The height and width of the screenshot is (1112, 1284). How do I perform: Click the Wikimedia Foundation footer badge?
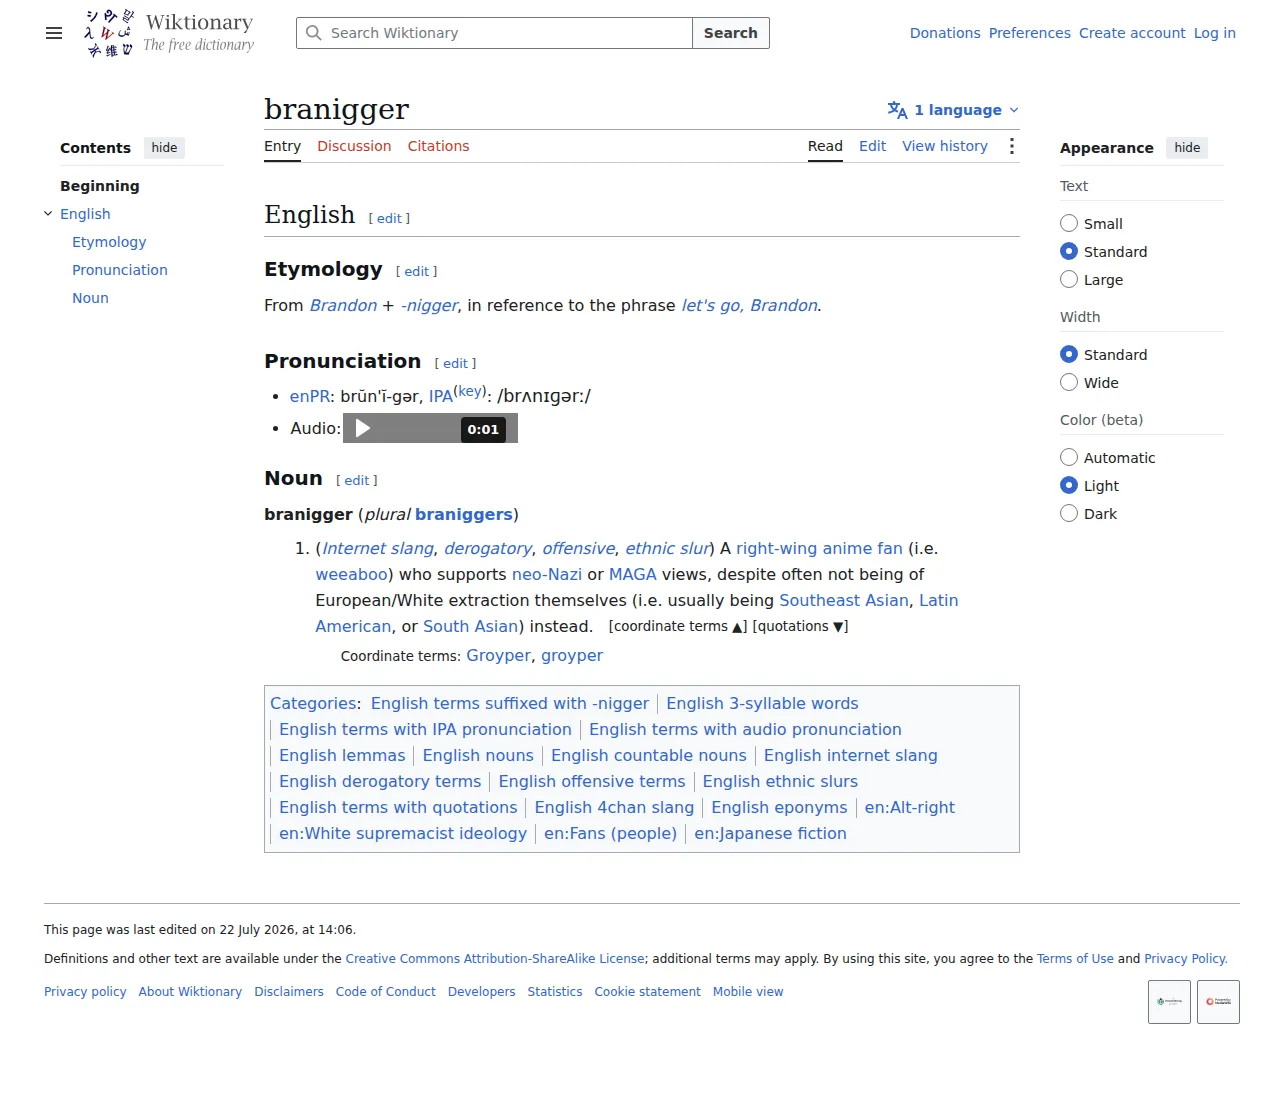click(1169, 1001)
